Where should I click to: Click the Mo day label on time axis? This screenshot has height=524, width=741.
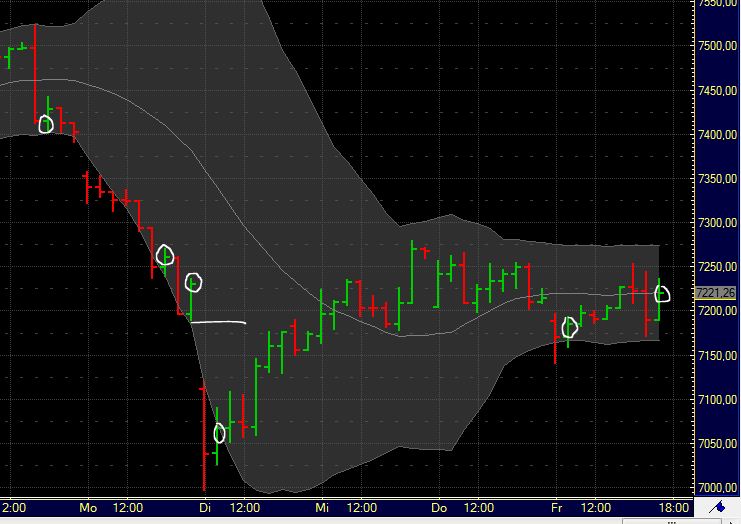(88, 508)
